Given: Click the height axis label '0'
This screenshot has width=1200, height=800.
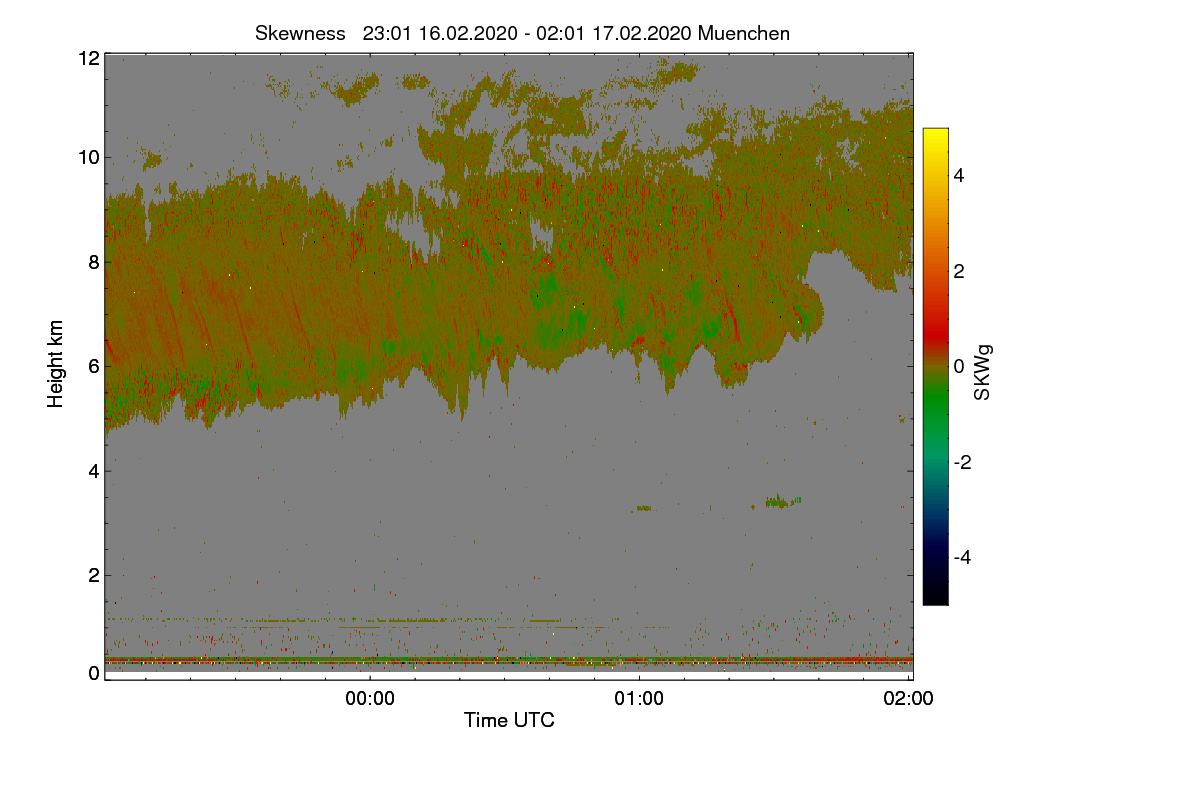Looking at the screenshot, I should coord(94,673).
